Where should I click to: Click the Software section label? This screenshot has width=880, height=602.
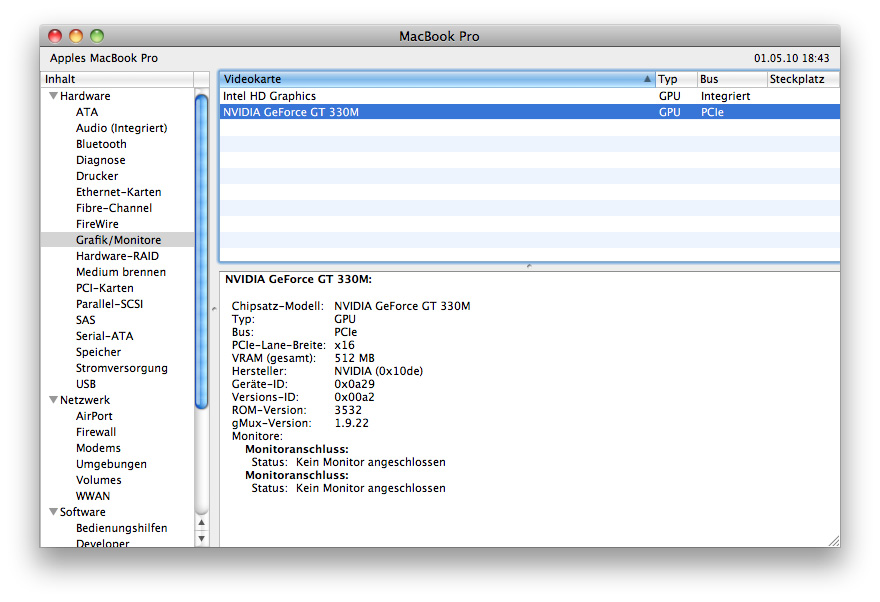(82, 512)
